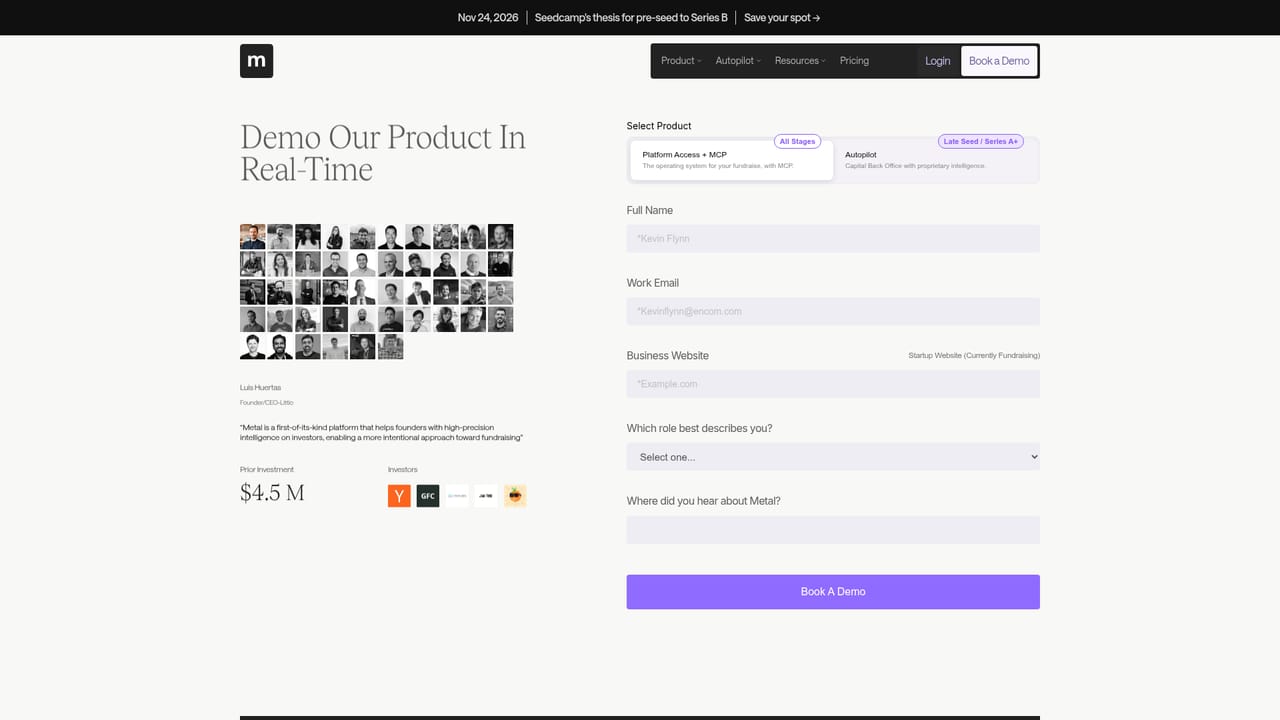Image resolution: width=1280 pixels, height=720 pixels.
Task: Expand the Autopilot navigation menu
Action: click(738, 61)
